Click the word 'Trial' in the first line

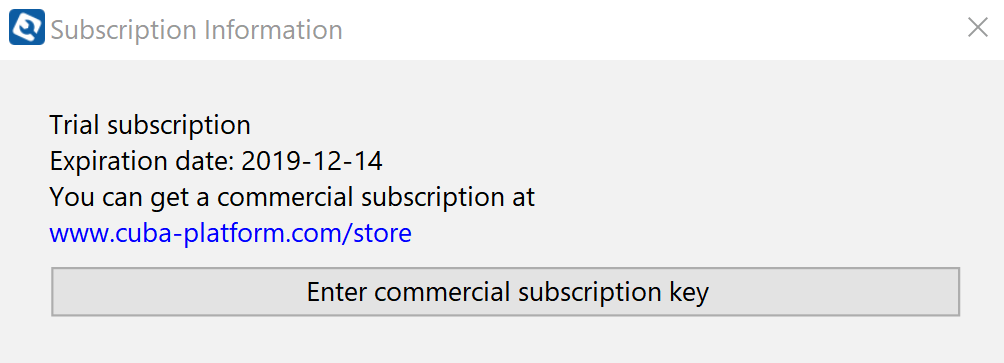point(74,125)
